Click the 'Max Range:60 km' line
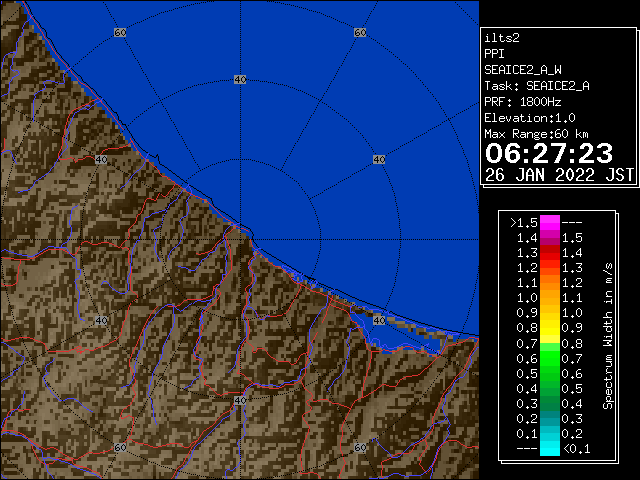This screenshot has height=480, width=640. 536,134
